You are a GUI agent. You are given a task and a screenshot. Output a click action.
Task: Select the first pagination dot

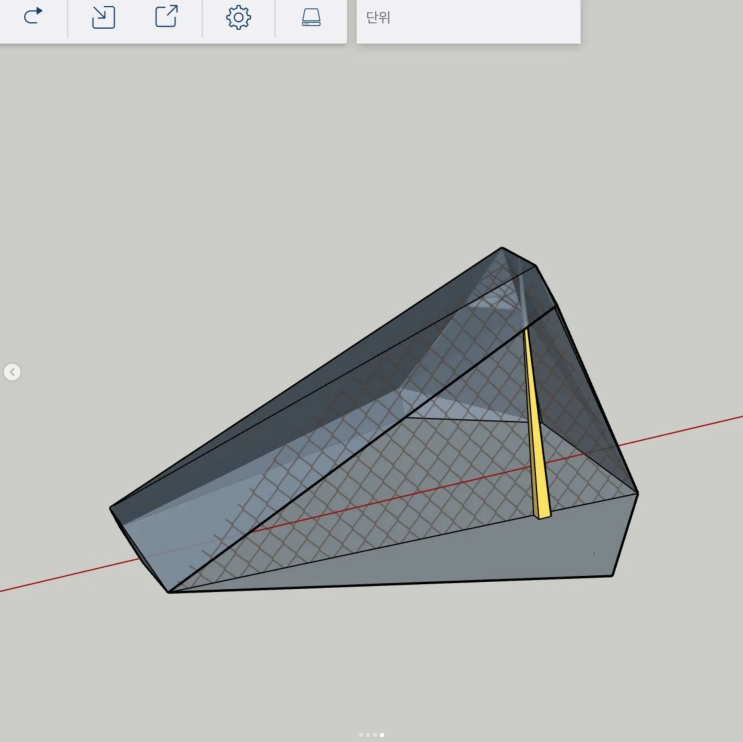[x=361, y=735]
